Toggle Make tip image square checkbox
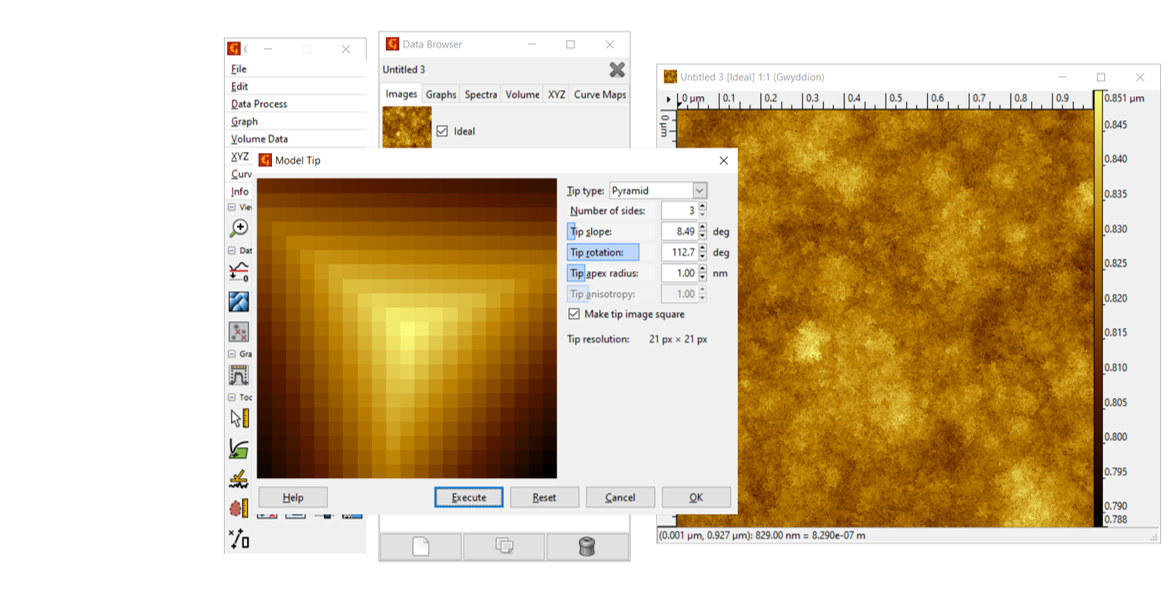The width and height of the screenshot is (1174, 599). (574, 314)
